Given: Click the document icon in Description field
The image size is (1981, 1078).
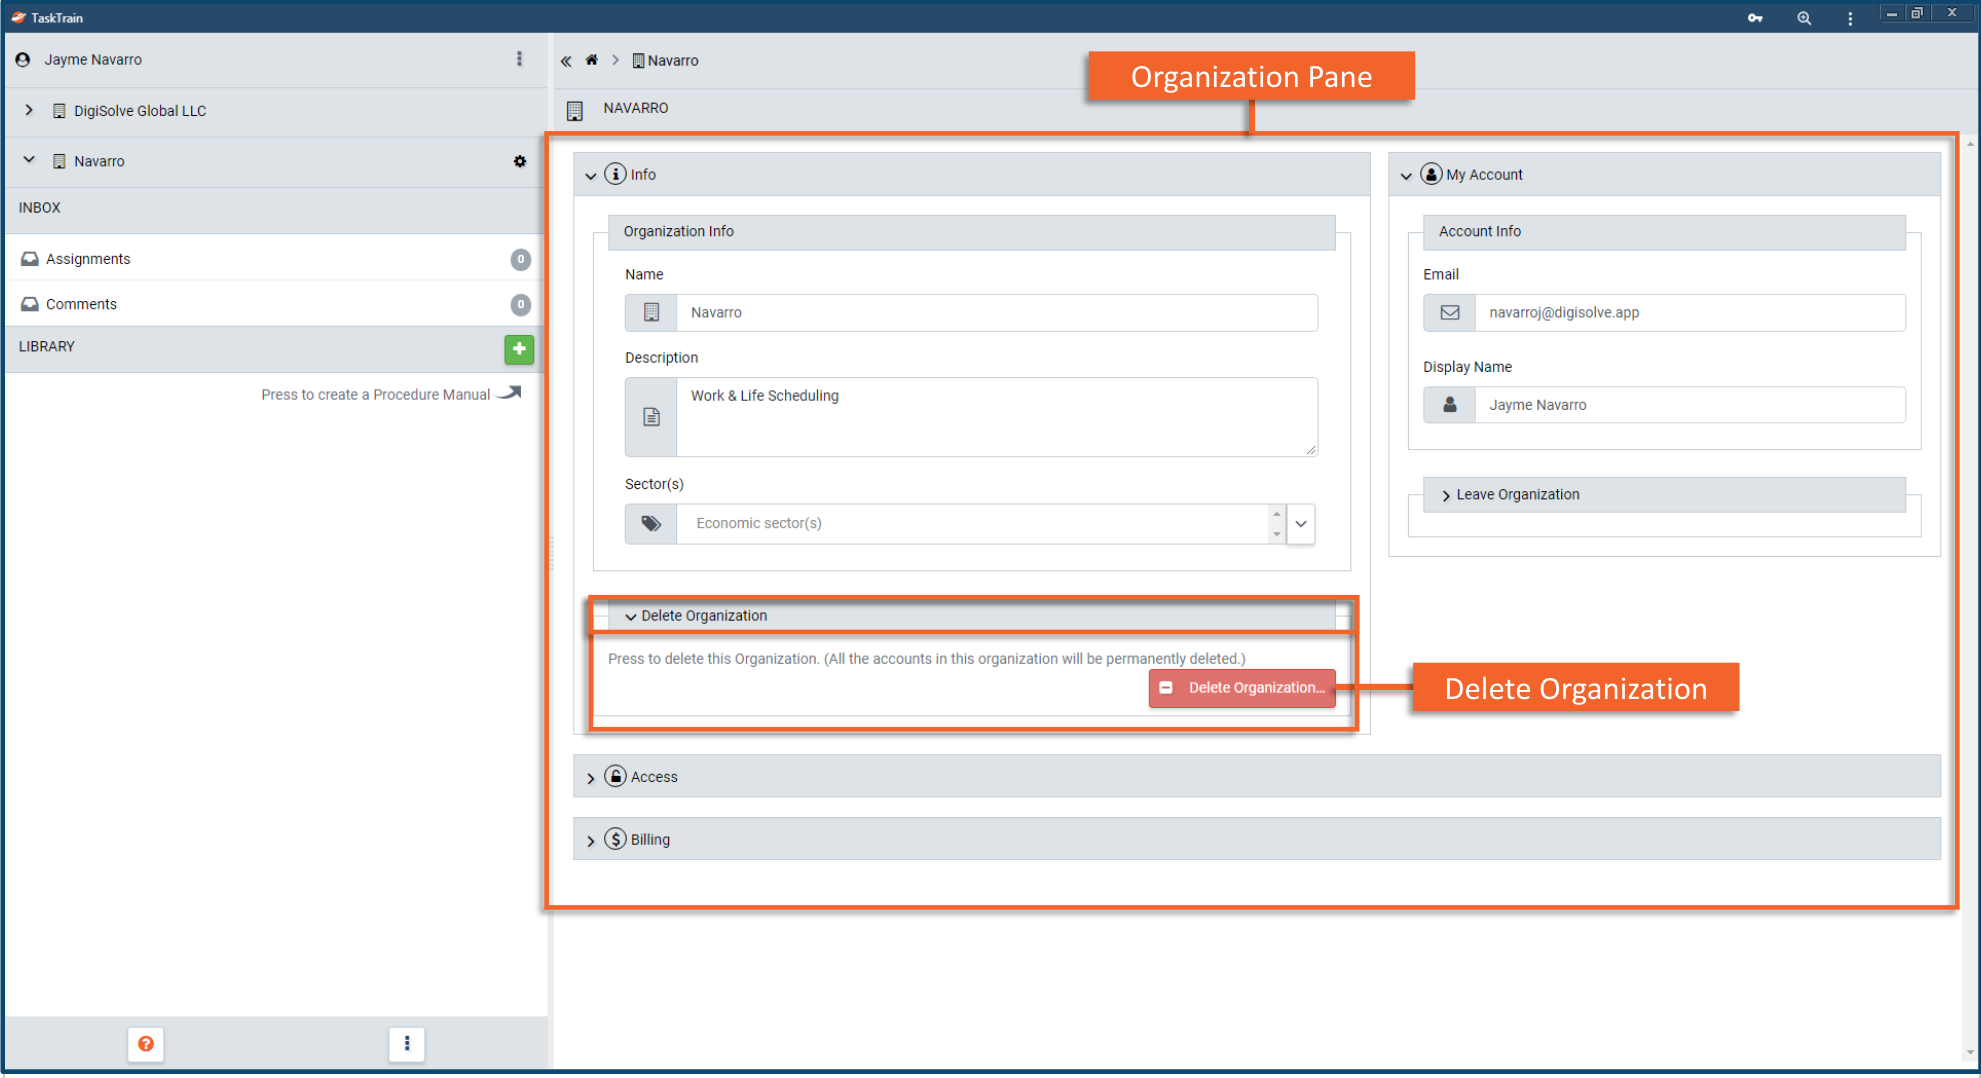Looking at the screenshot, I should [x=651, y=417].
